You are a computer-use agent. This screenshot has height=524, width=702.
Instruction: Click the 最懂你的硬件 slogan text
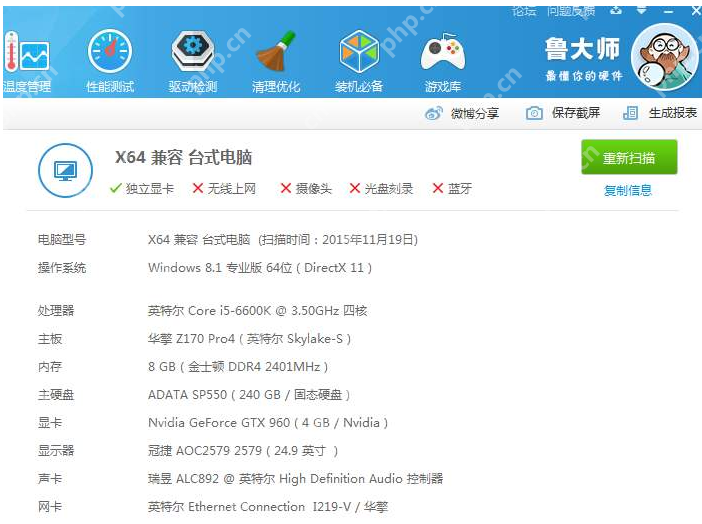(584, 76)
